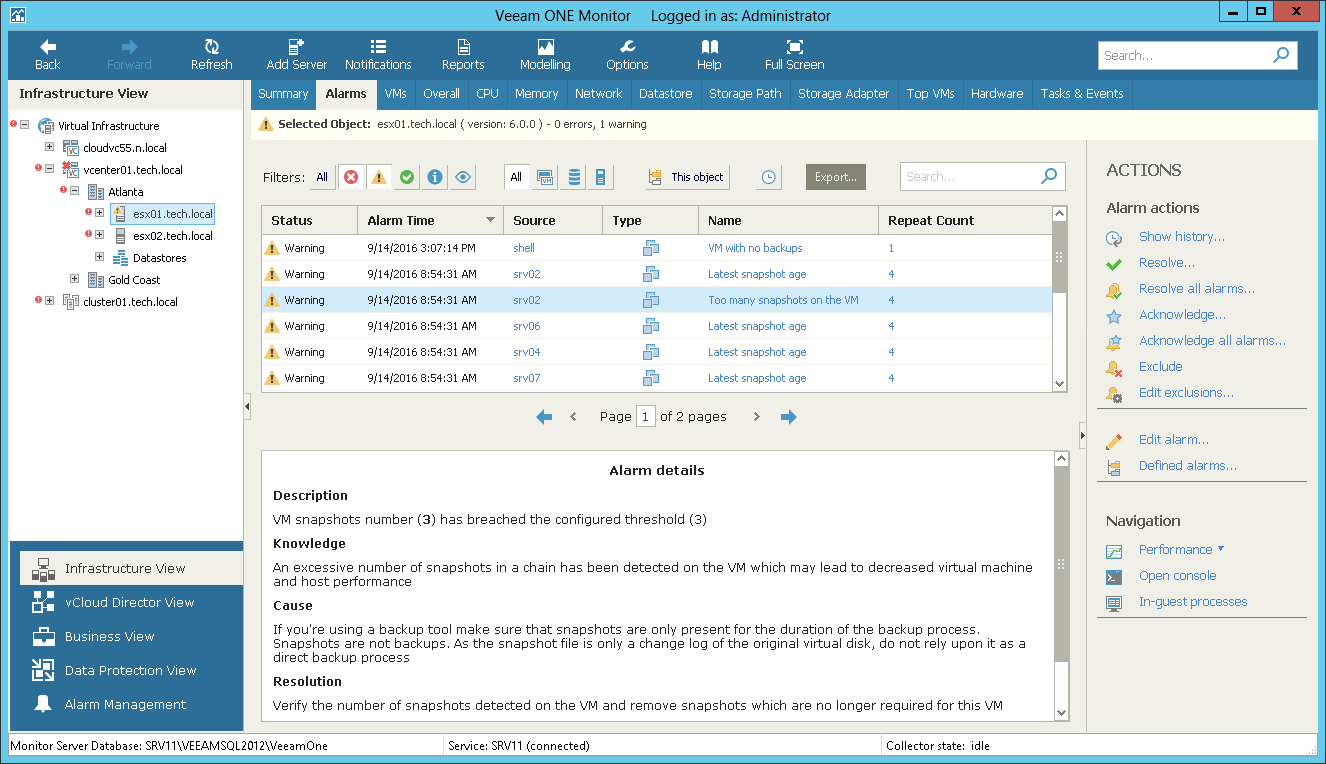Open the time period clock filter
The width and height of the screenshot is (1326, 764).
coord(768,177)
